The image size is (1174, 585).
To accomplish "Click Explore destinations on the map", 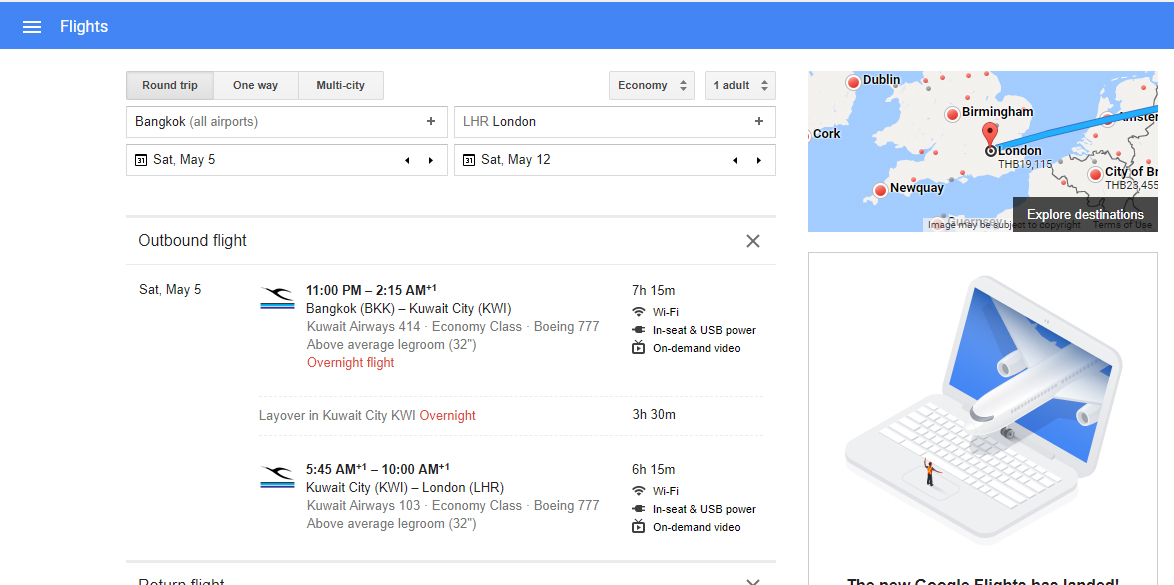I will coord(1085,214).
